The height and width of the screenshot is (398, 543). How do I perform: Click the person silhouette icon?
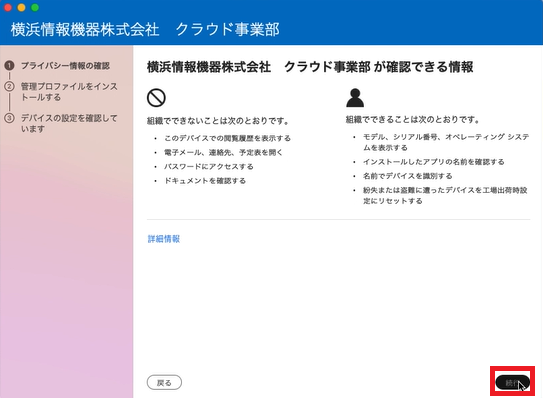click(355, 98)
